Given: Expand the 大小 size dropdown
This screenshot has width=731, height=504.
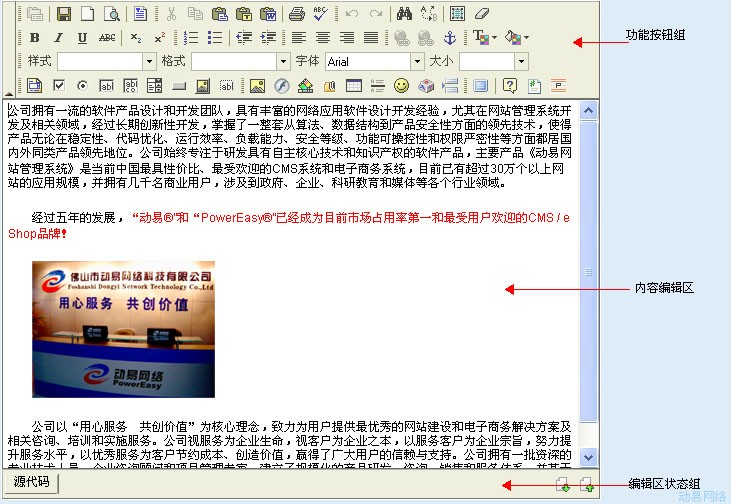Looking at the screenshot, I should click(x=521, y=61).
